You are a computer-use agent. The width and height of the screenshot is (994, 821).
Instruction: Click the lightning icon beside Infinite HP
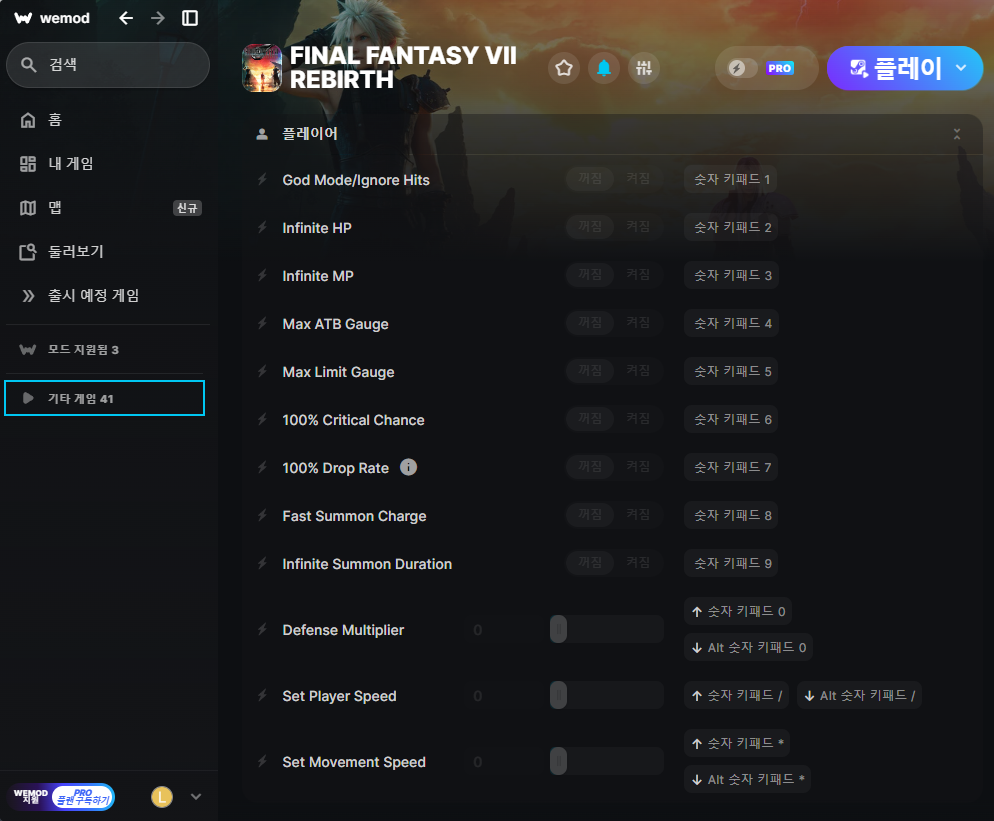[x=262, y=228]
